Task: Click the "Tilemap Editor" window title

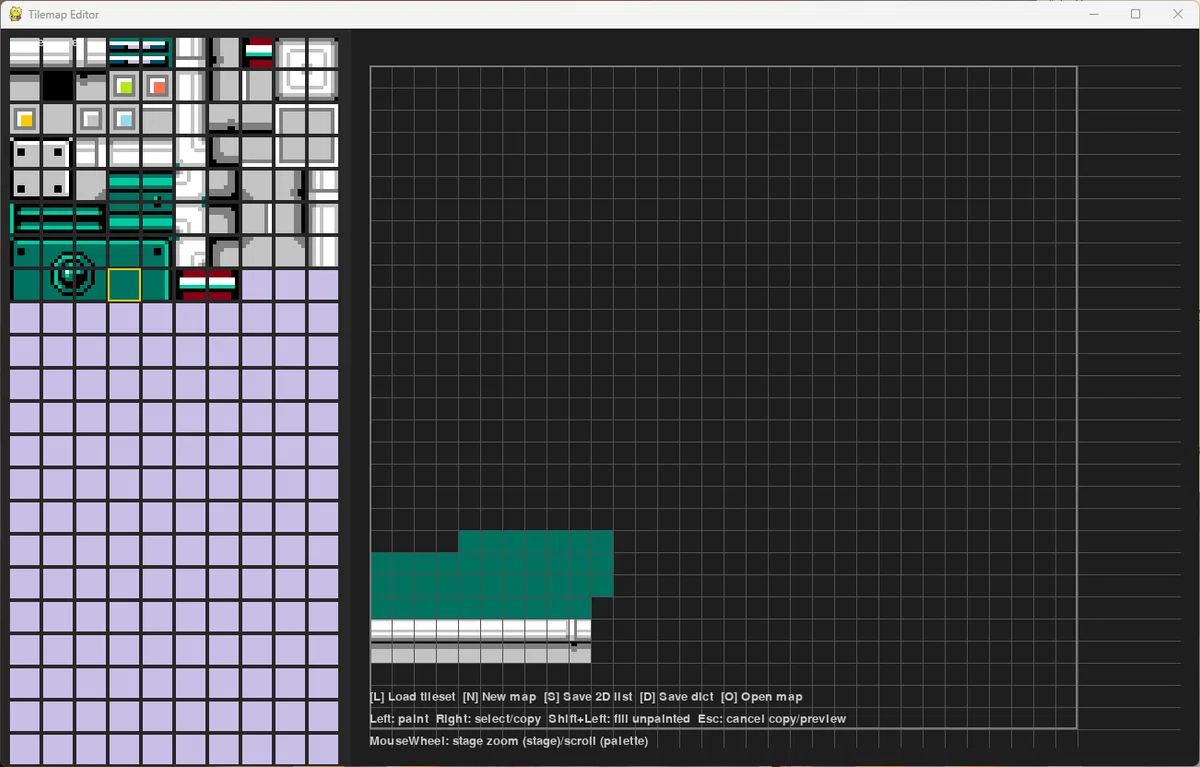Action: [64, 15]
